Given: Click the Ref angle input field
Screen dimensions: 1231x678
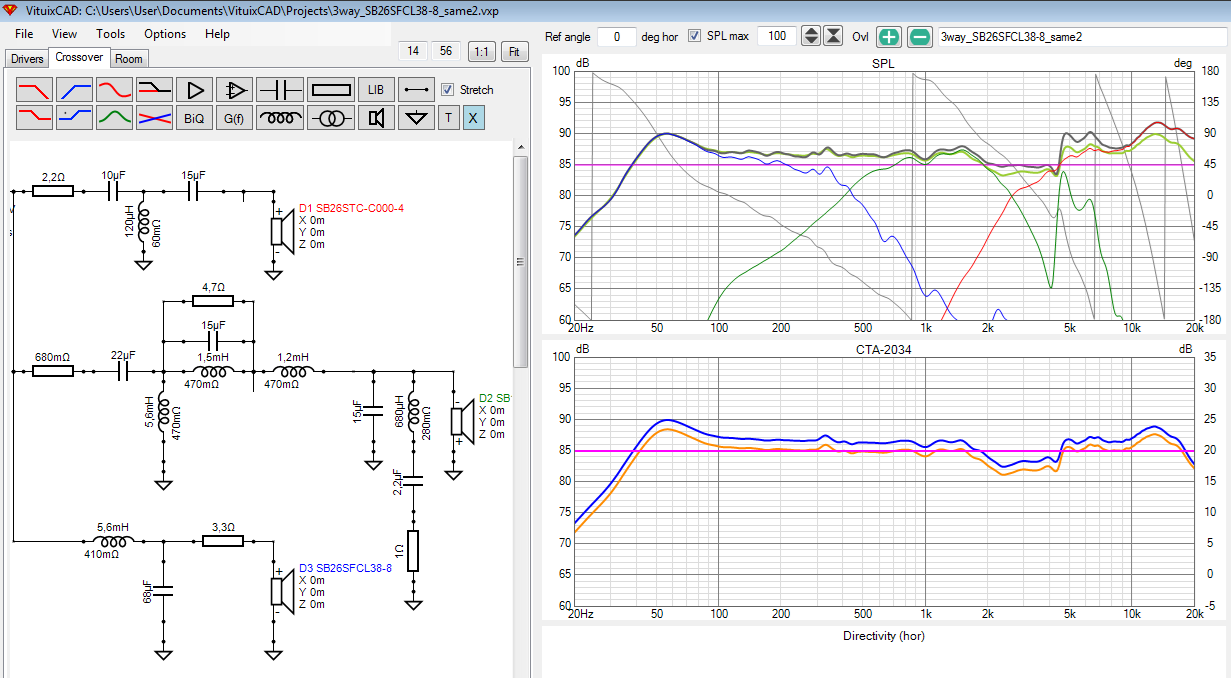Looking at the screenshot, I should pos(617,37).
